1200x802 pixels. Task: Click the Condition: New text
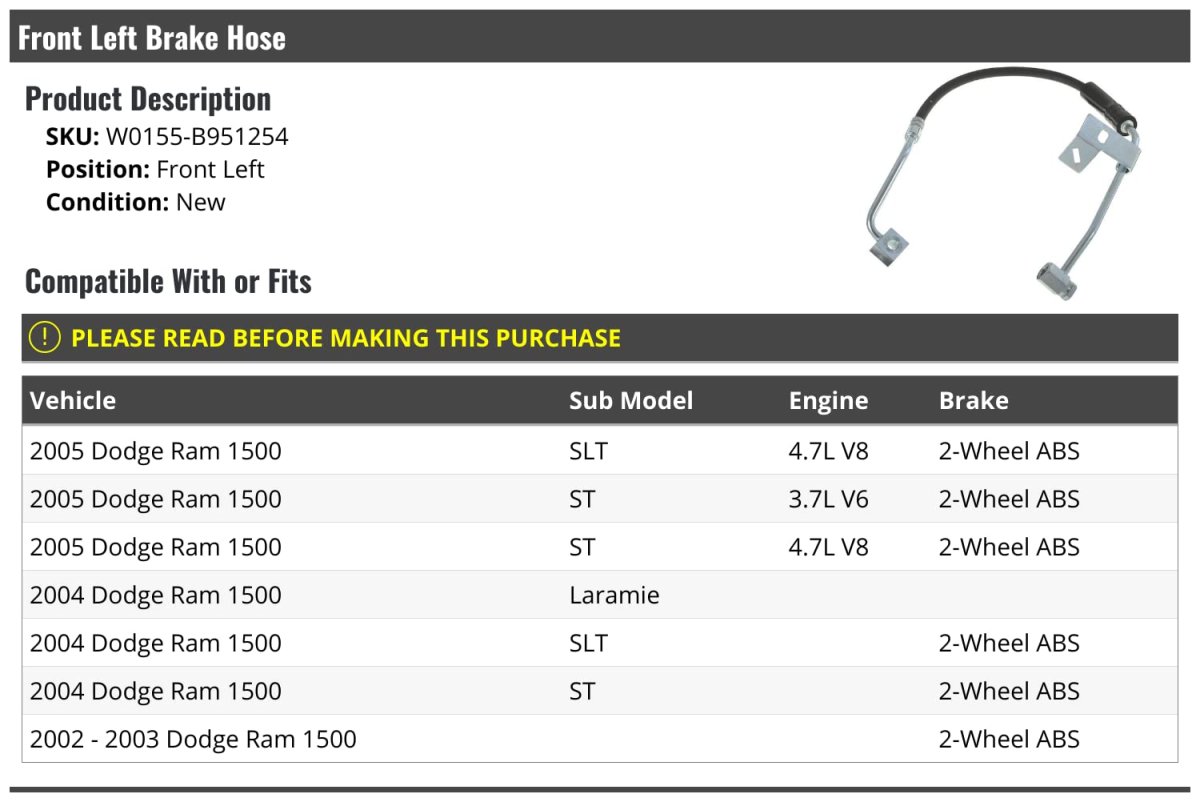[x=136, y=202]
